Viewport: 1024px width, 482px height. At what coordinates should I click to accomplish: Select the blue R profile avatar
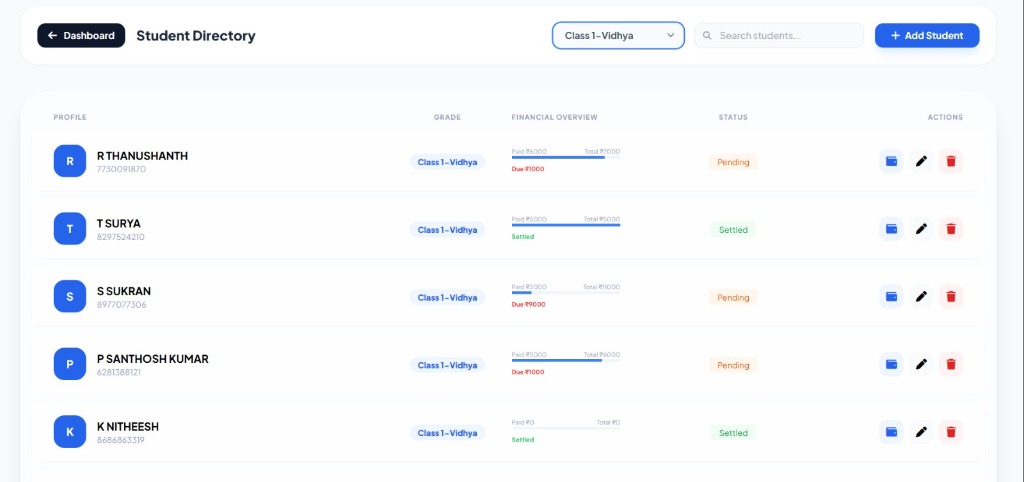pos(70,161)
